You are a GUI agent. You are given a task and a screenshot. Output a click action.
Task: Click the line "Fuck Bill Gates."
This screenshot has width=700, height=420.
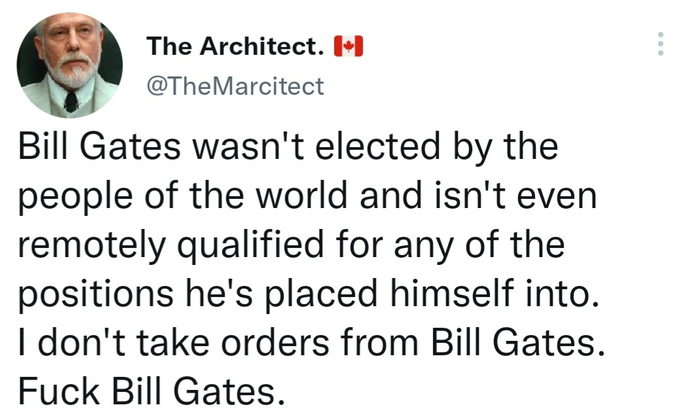(x=146, y=390)
